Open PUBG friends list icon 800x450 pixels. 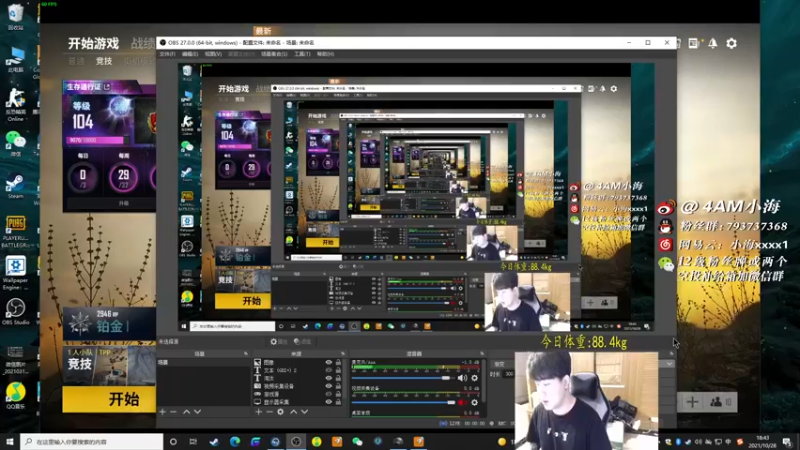click(x=716, y=402)
